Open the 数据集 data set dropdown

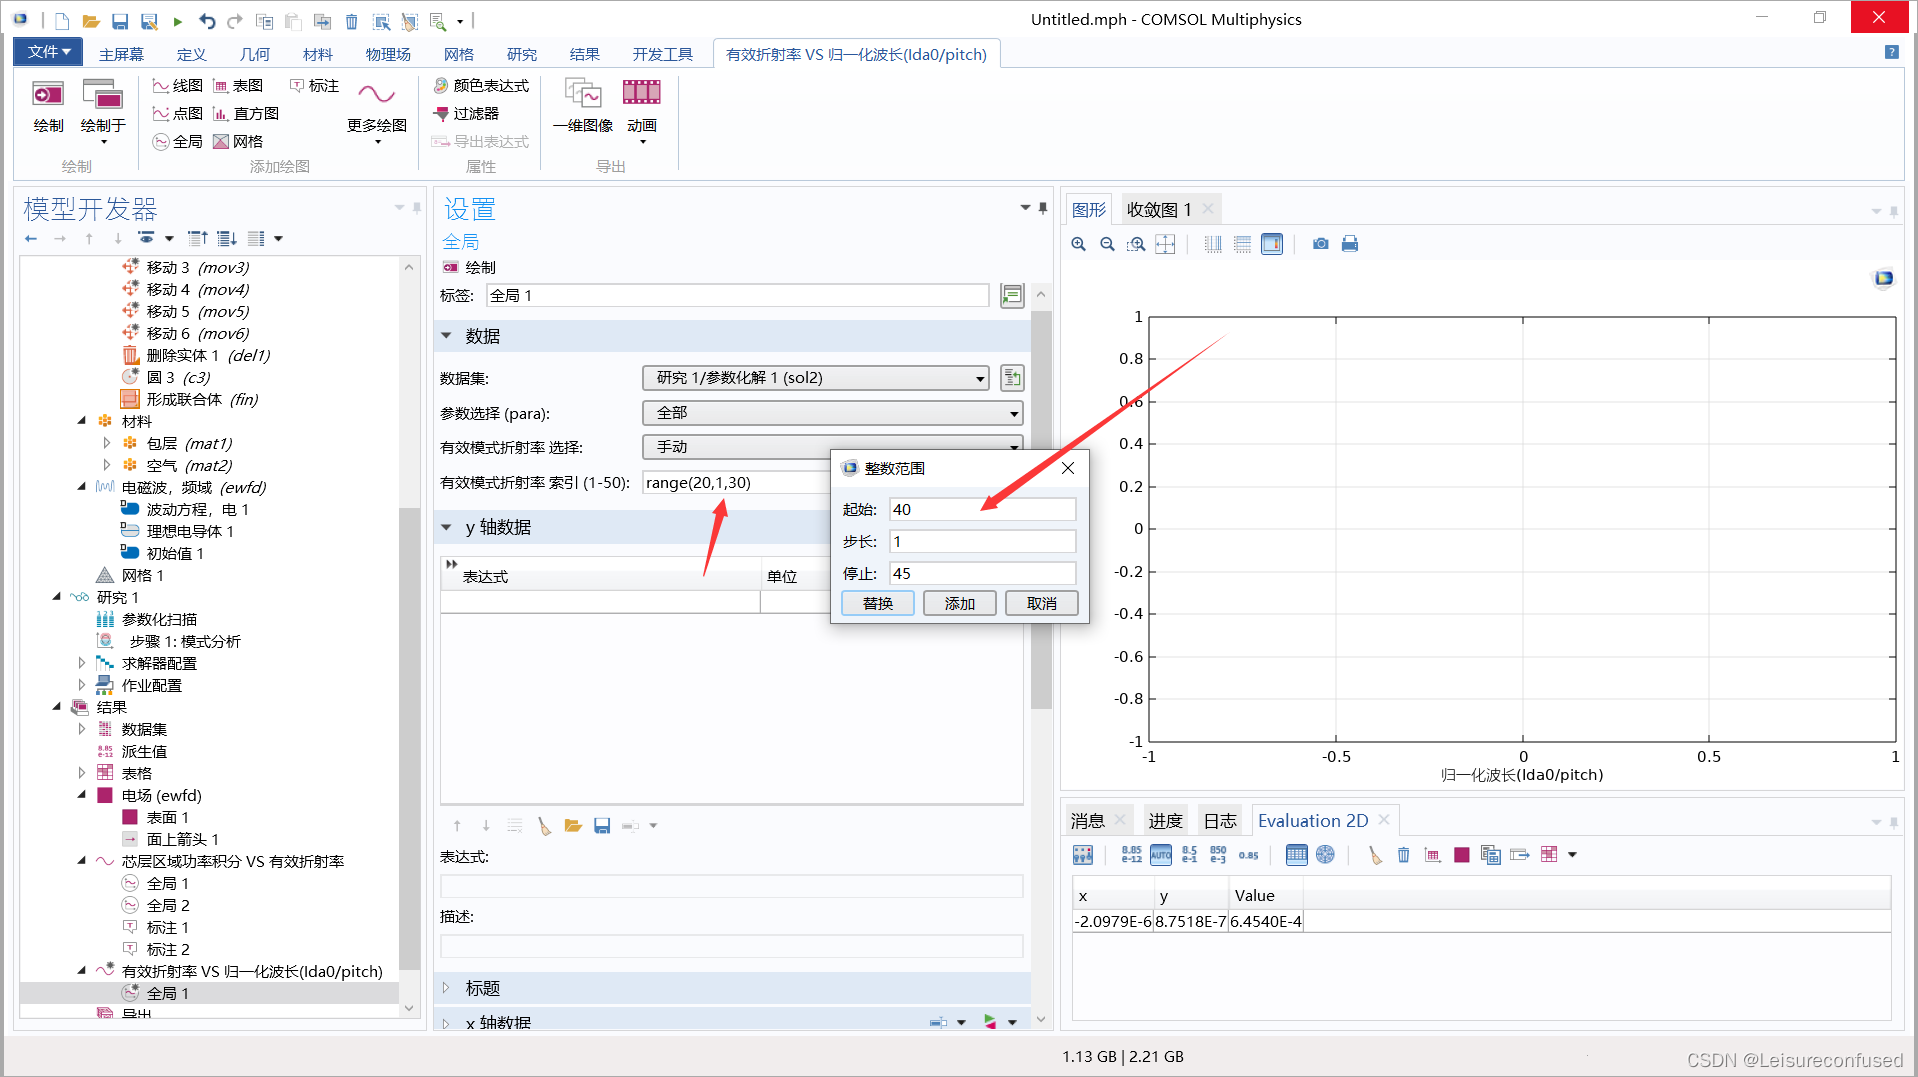pos(816,378)
